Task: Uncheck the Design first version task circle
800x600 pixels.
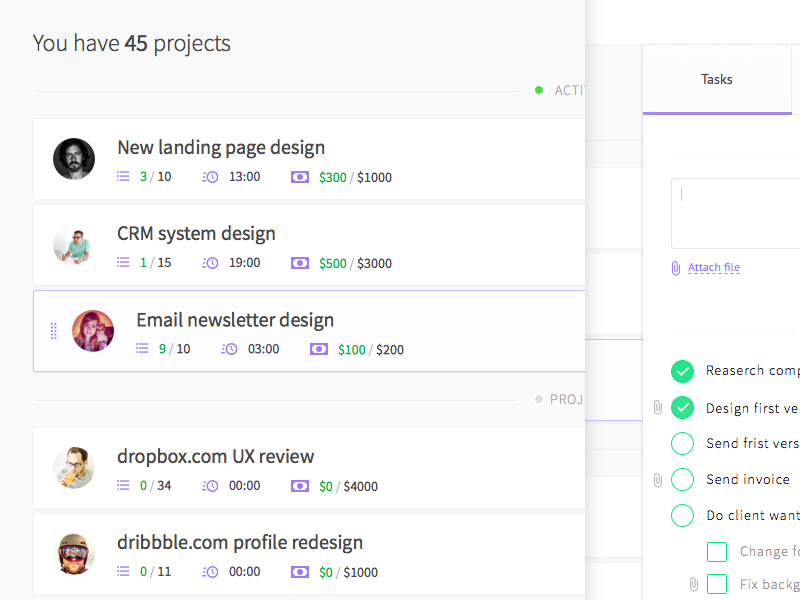Action: (x=682, y=408)
